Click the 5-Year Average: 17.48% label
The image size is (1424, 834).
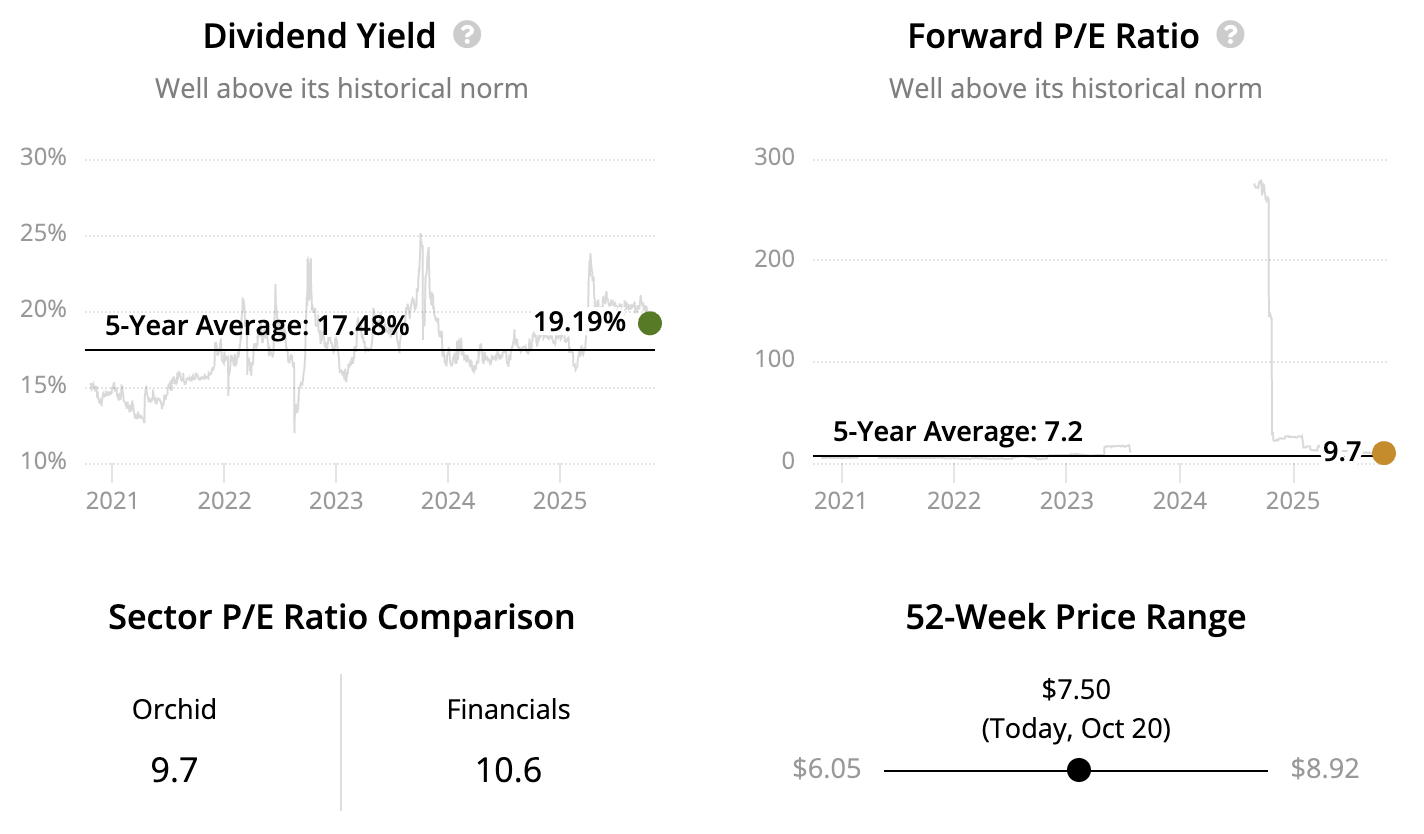coord(257,326)
